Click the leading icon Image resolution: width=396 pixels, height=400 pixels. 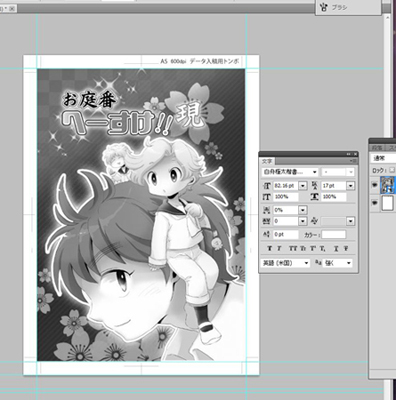point(315,186)
